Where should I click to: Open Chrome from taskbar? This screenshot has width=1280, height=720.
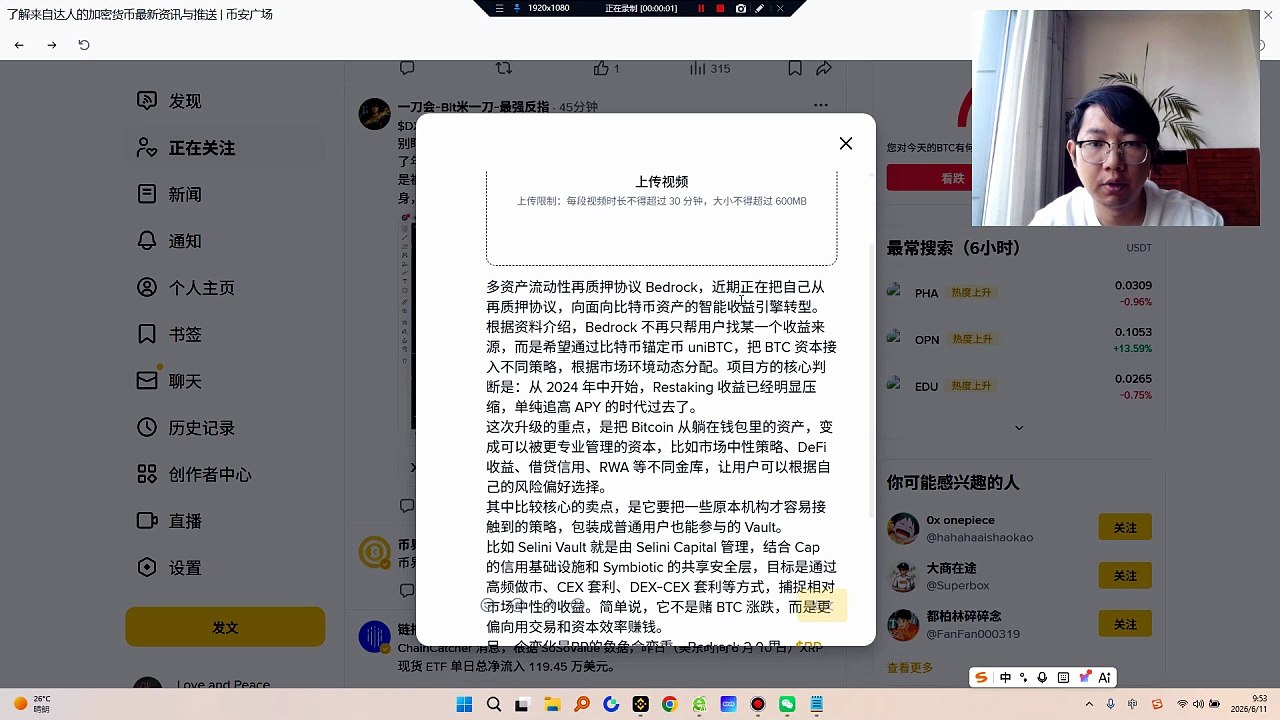(670, 704)
